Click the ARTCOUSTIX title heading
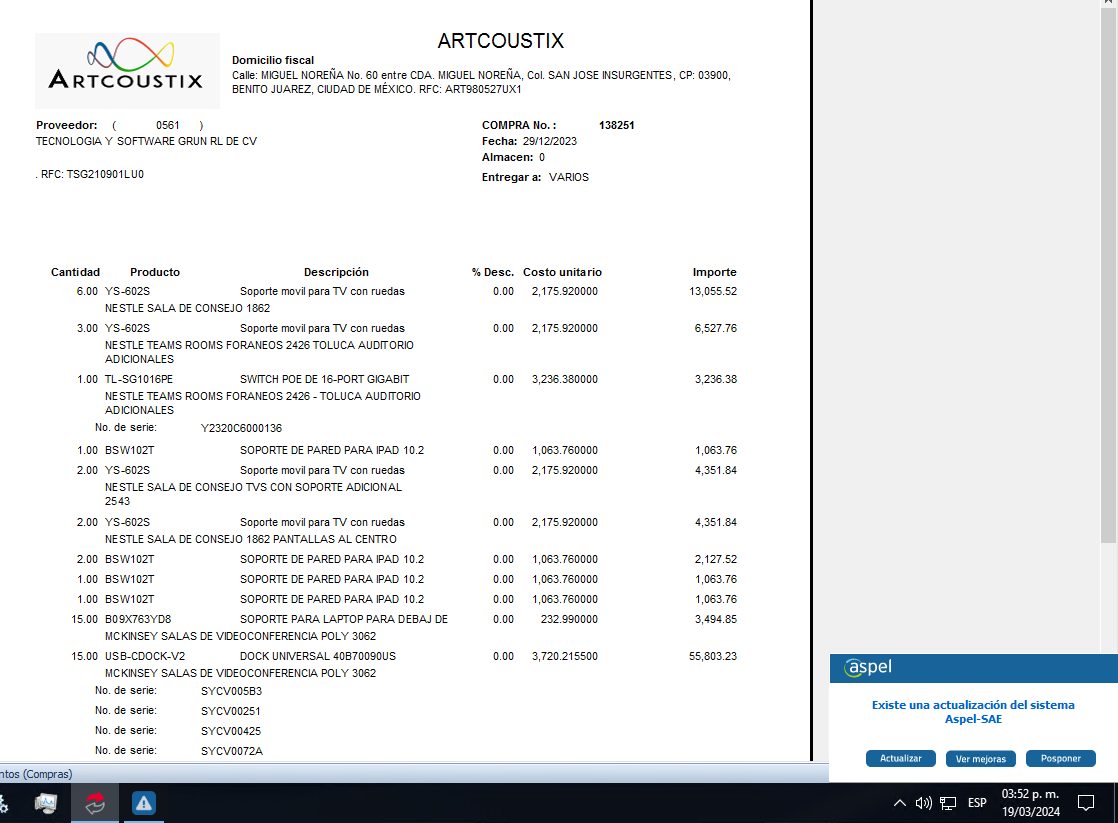 [x=501, y=41]
